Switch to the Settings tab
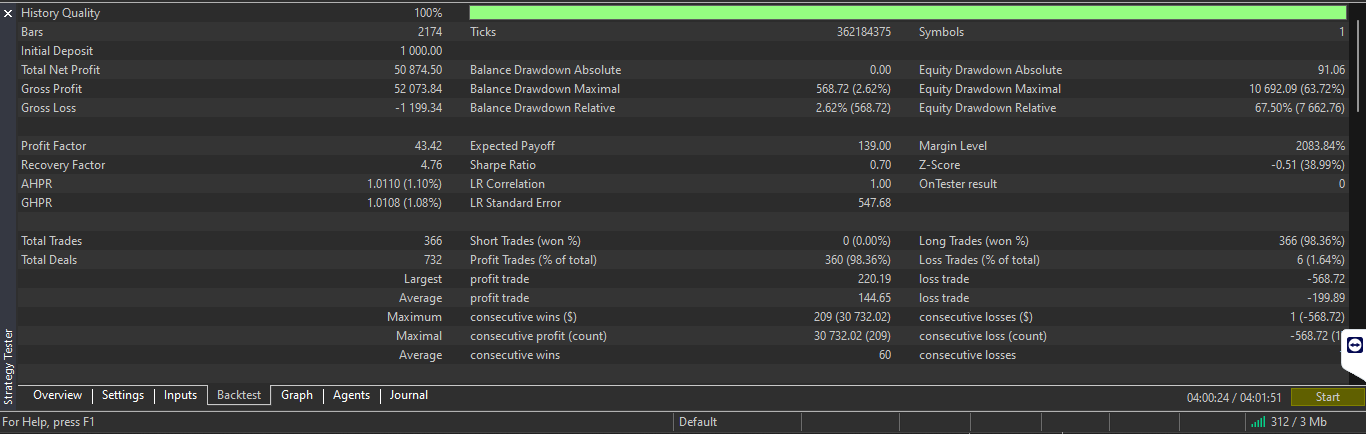 point(123,396)
